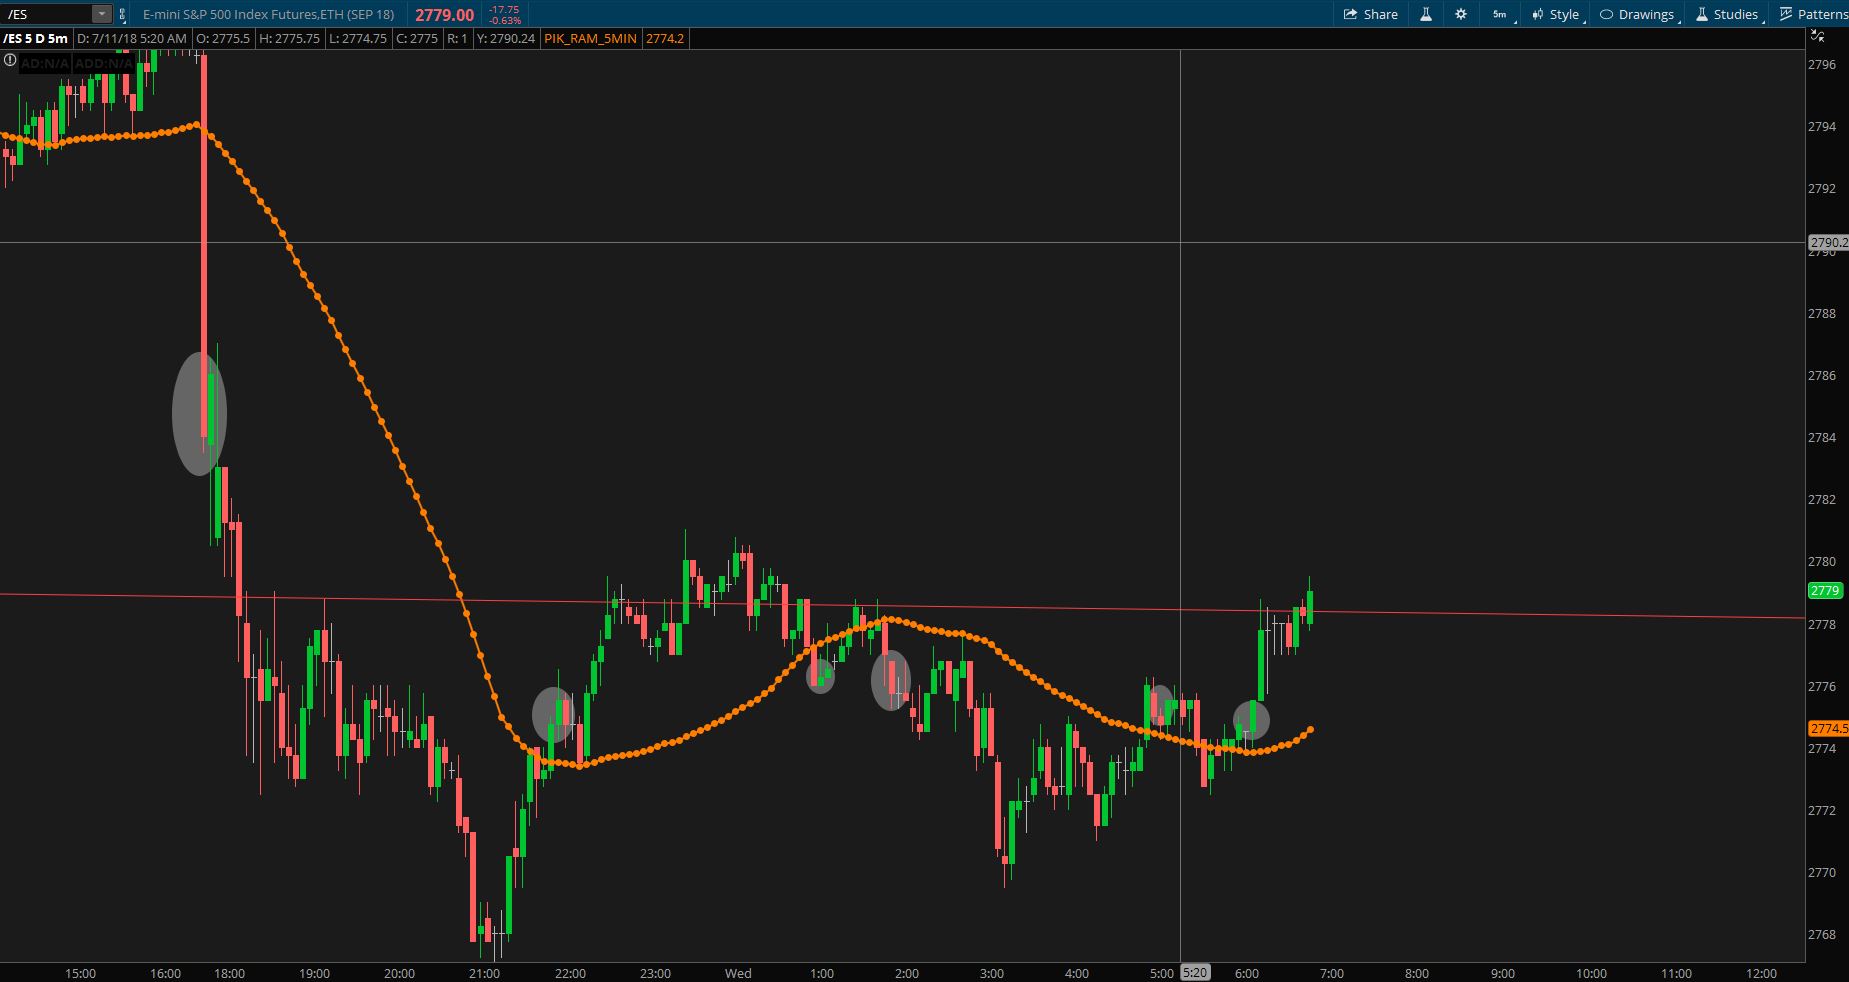Open the 5m timeframe dropdown
The width and height of the screenshot is (1849, 982).
(x=1501, y=14)
